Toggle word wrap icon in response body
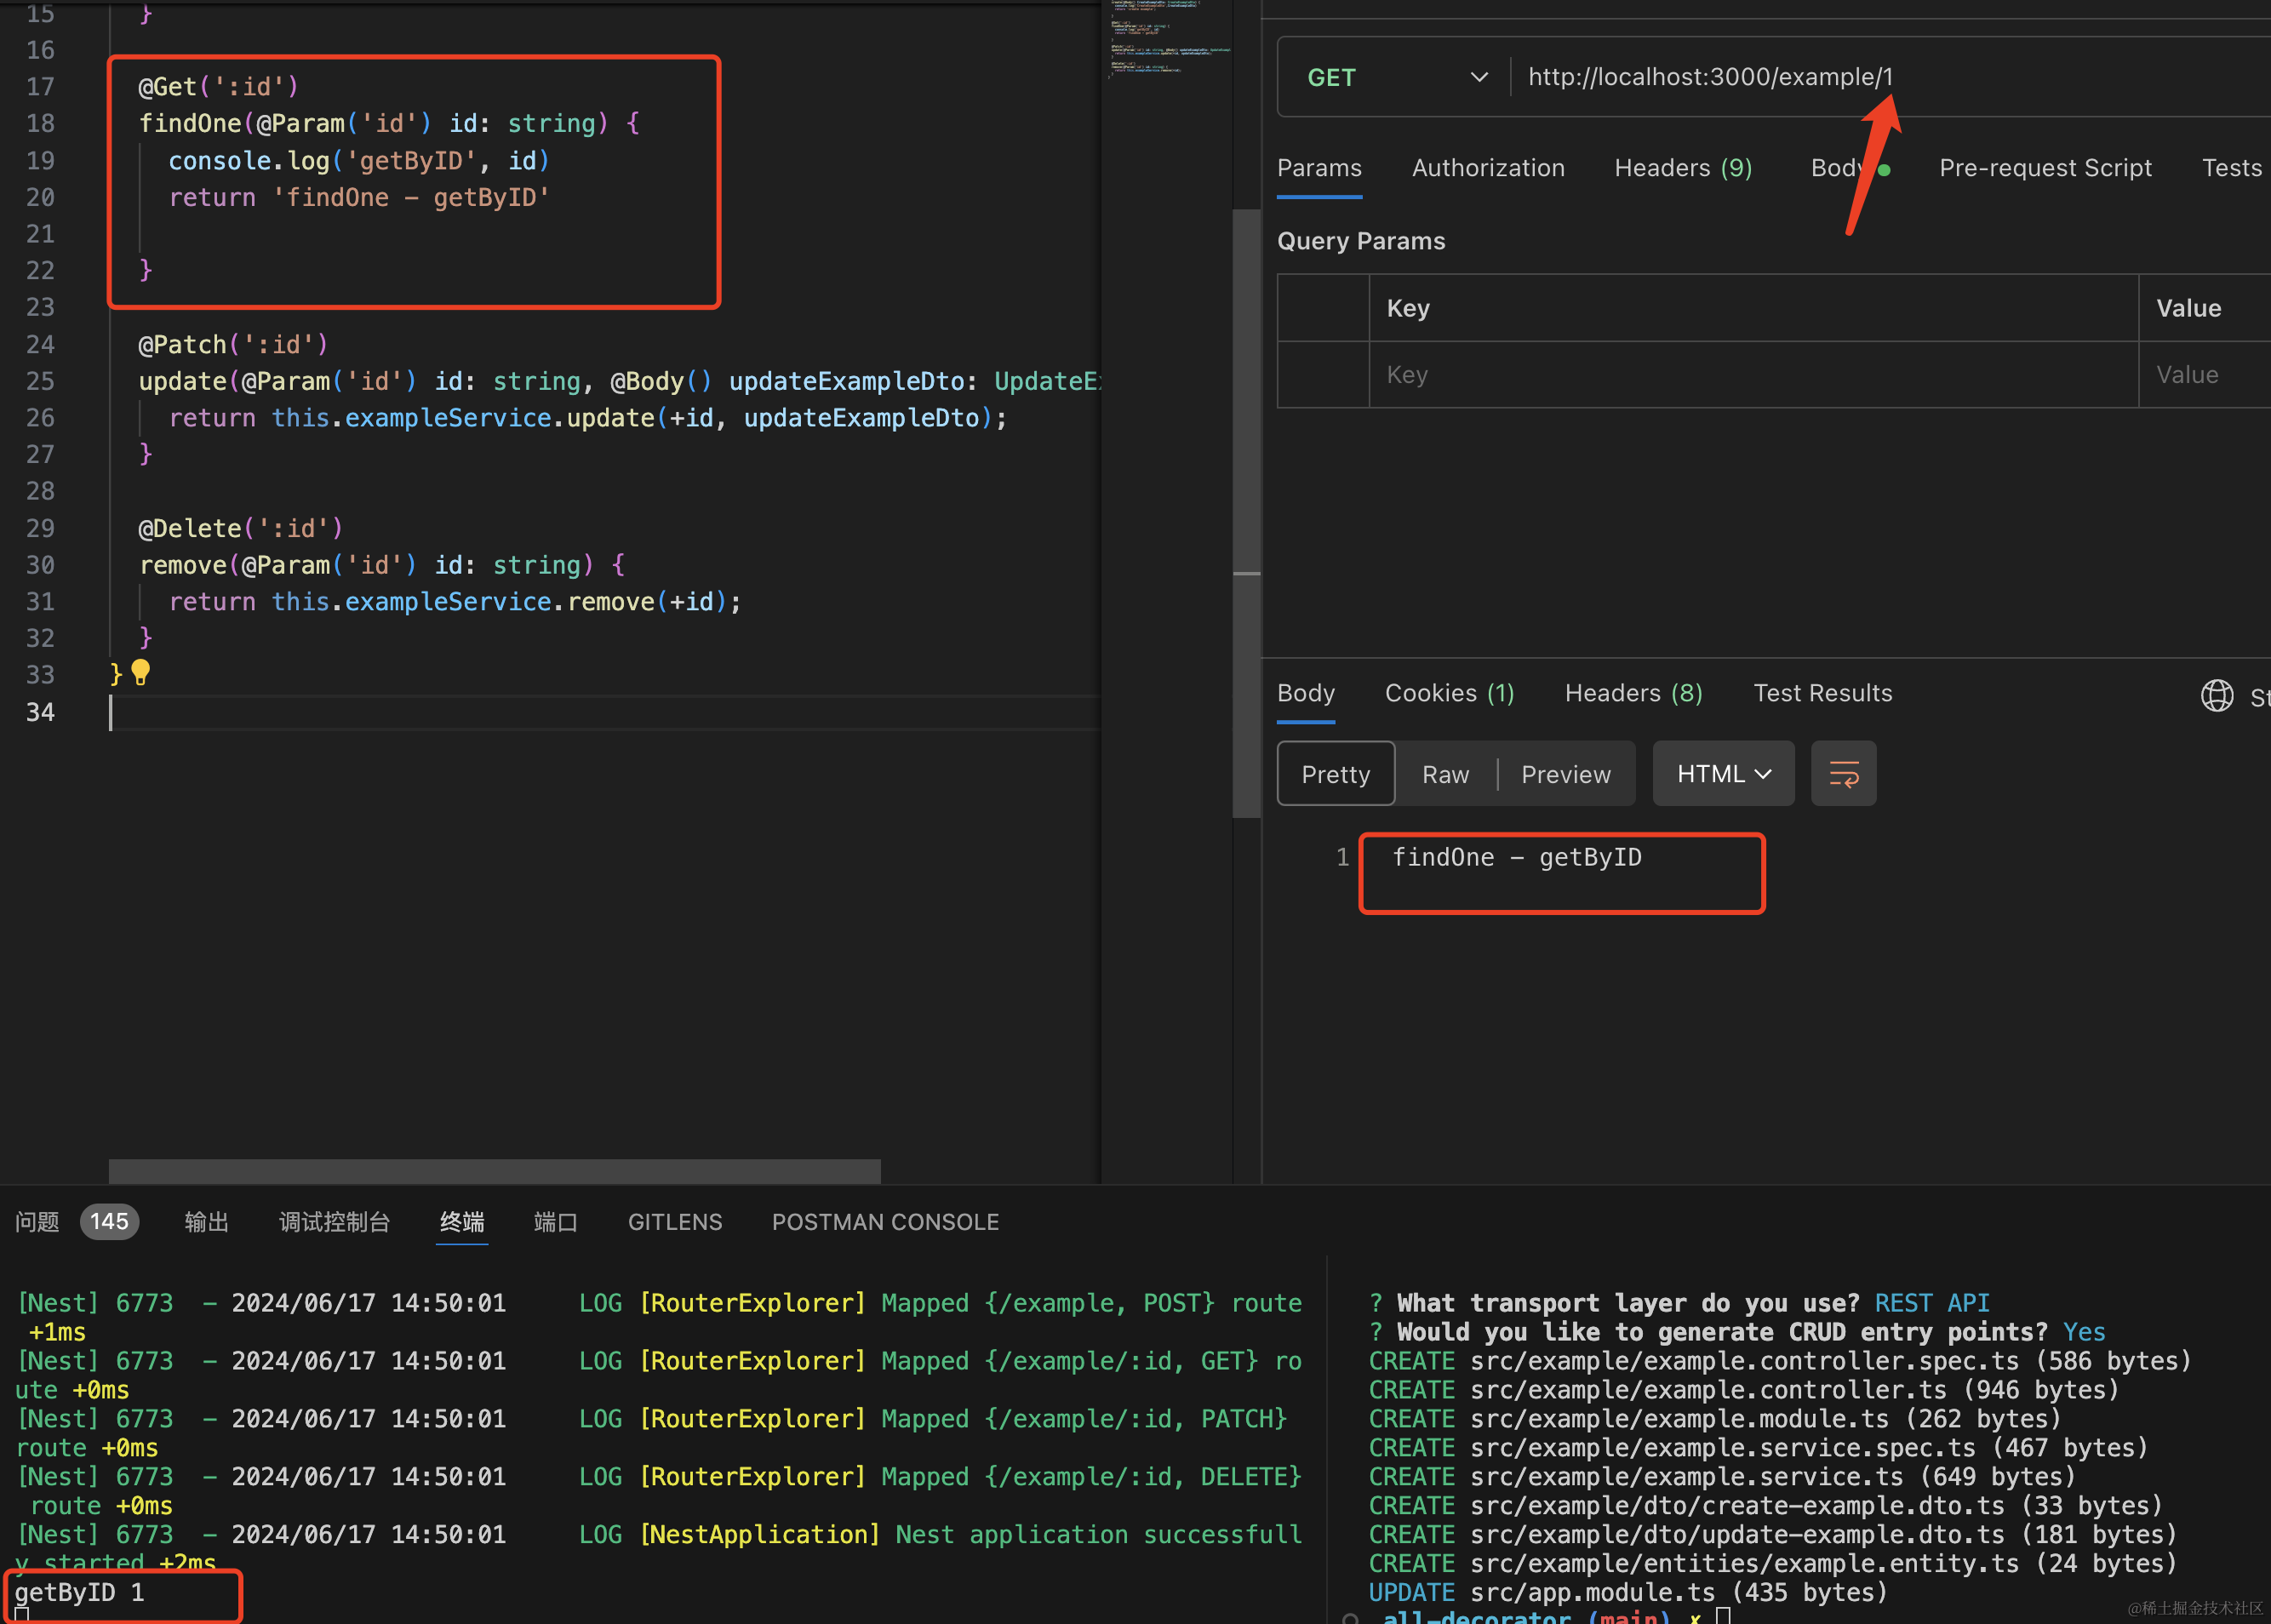This screenshot has height=1624, width=2271. click(1843, 774)
